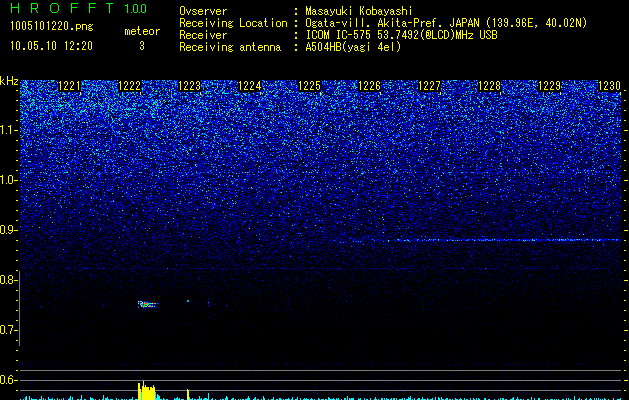Click the meteor count value 3

click(x=142, y=46)
